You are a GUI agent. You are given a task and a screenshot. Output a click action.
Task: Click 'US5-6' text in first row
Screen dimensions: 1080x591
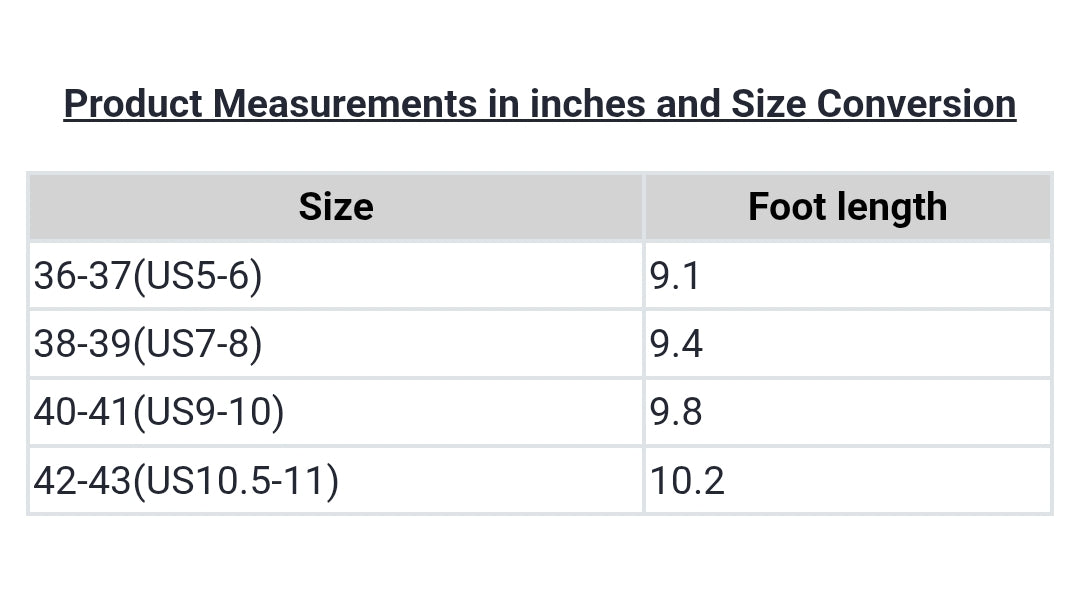(197, 276)
